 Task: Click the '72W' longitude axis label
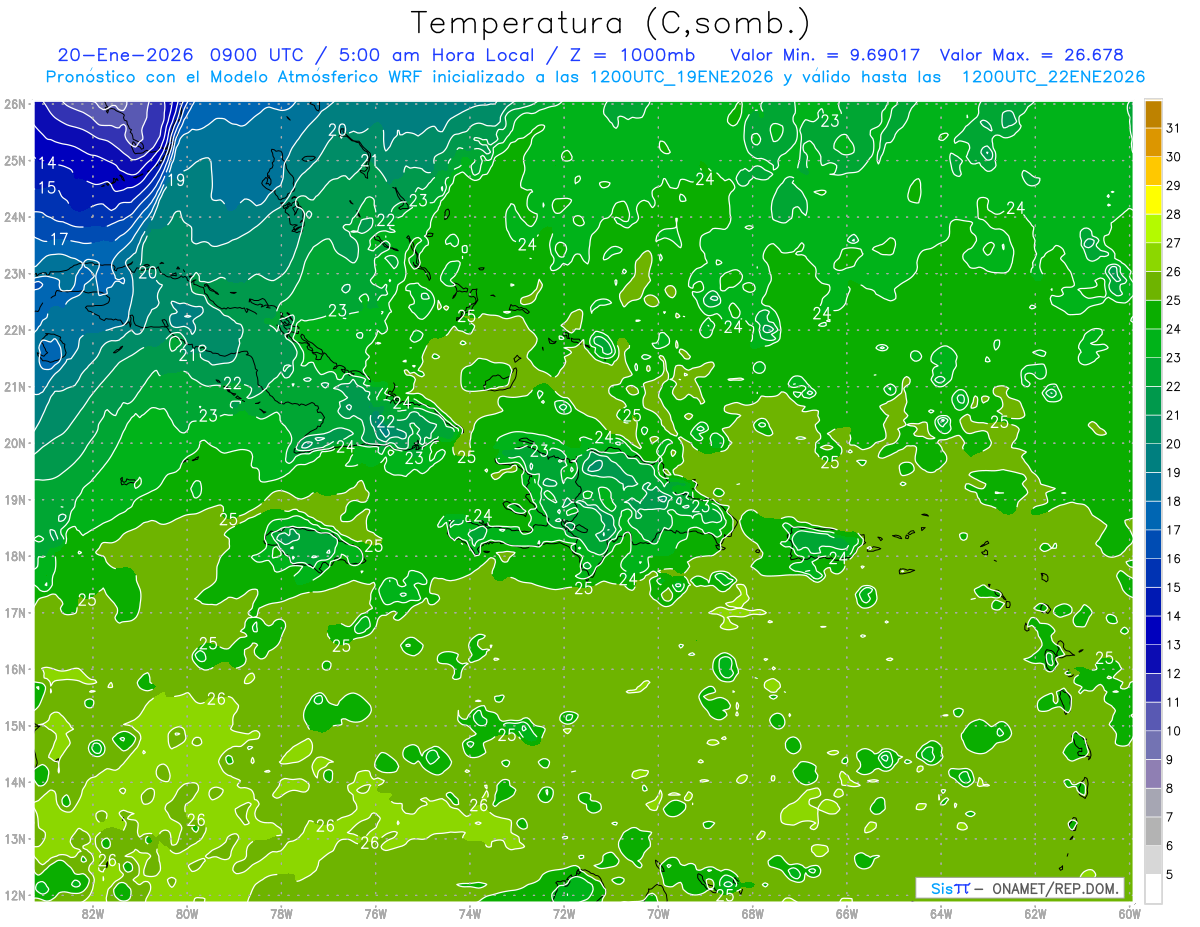564,913
